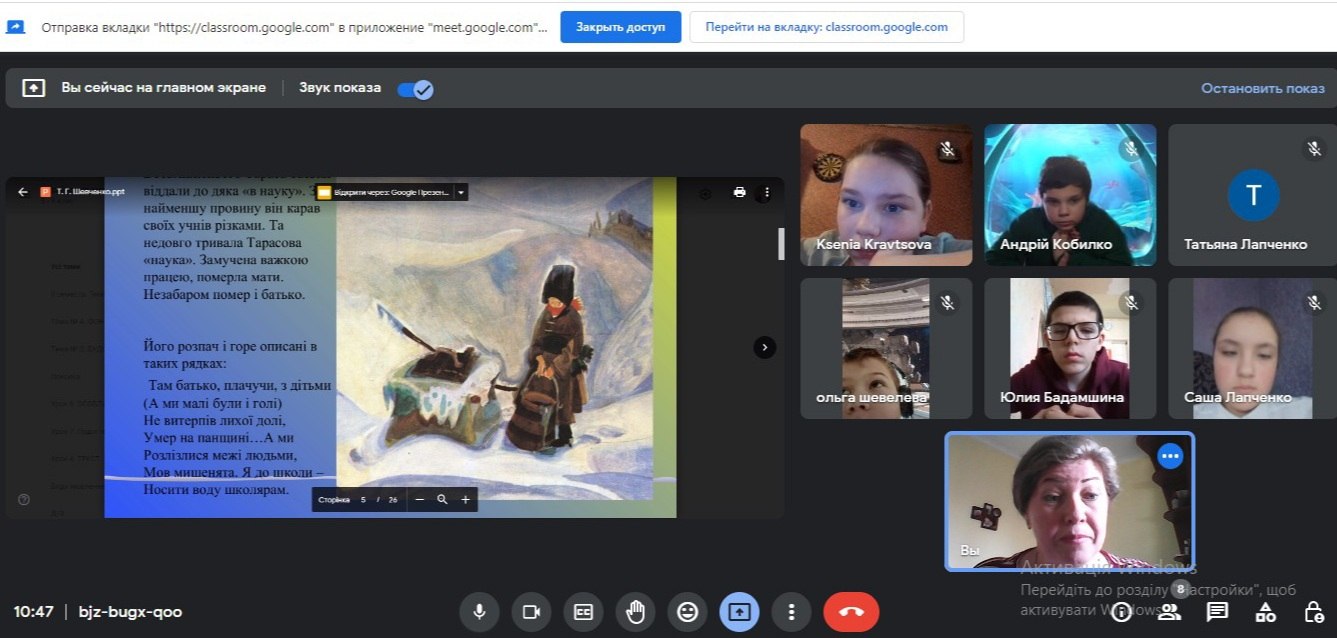
Task: Open the meeting chat panel
Action: pyautogui.click(x=1217, y=611)
